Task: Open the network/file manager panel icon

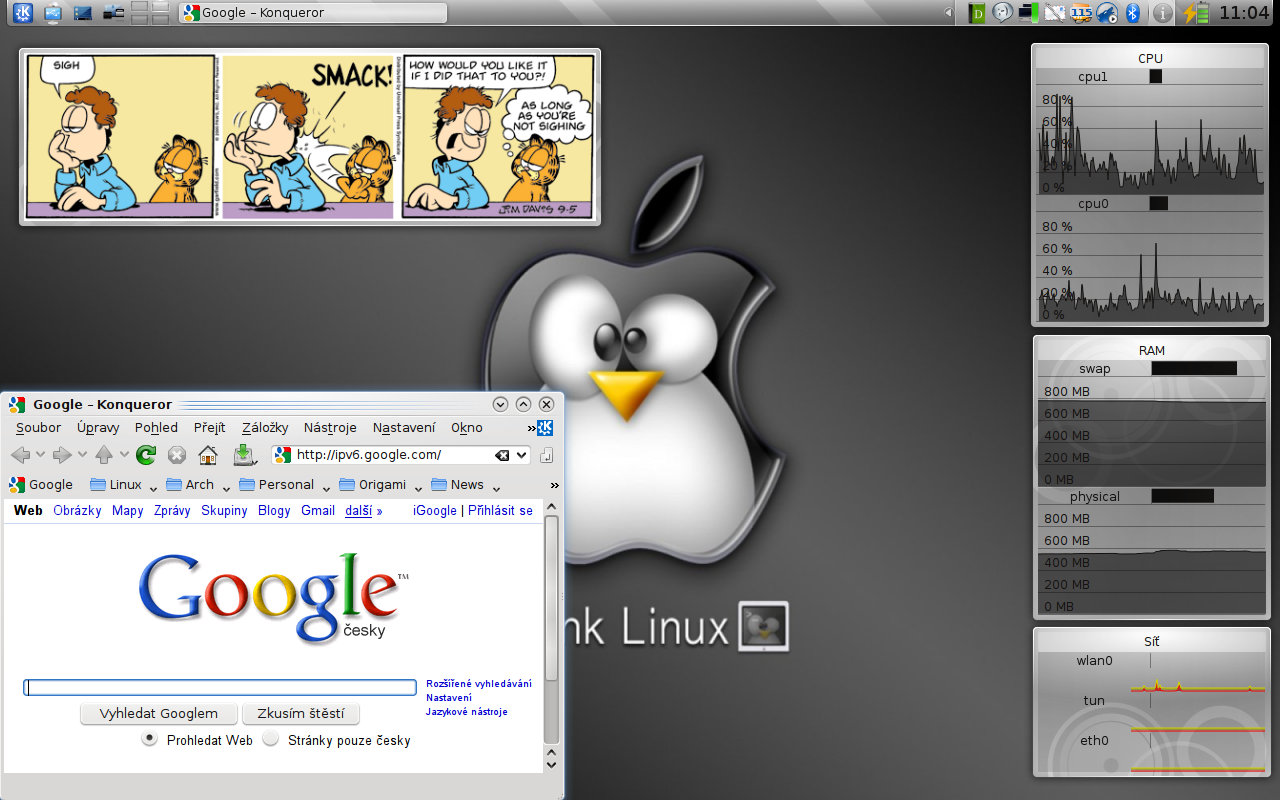Action: tap(114, 13)
